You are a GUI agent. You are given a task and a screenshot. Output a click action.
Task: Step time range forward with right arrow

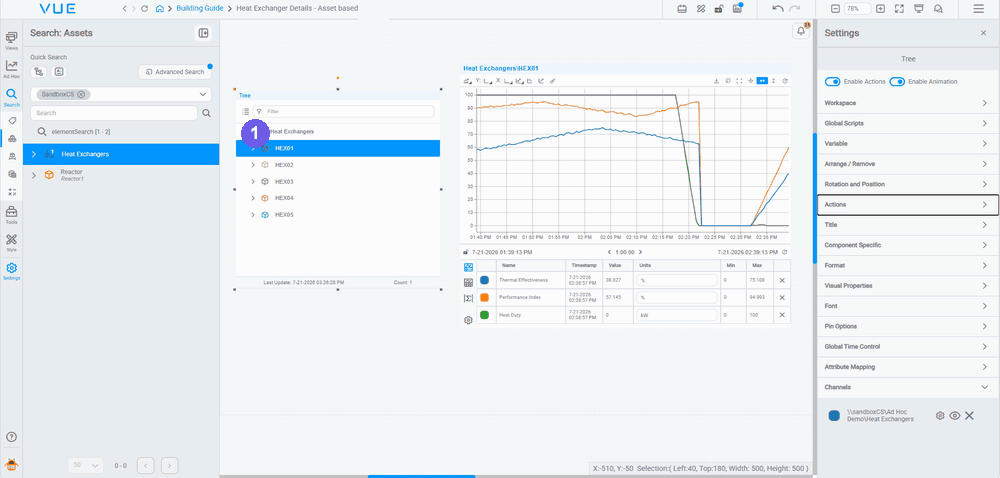640,252
